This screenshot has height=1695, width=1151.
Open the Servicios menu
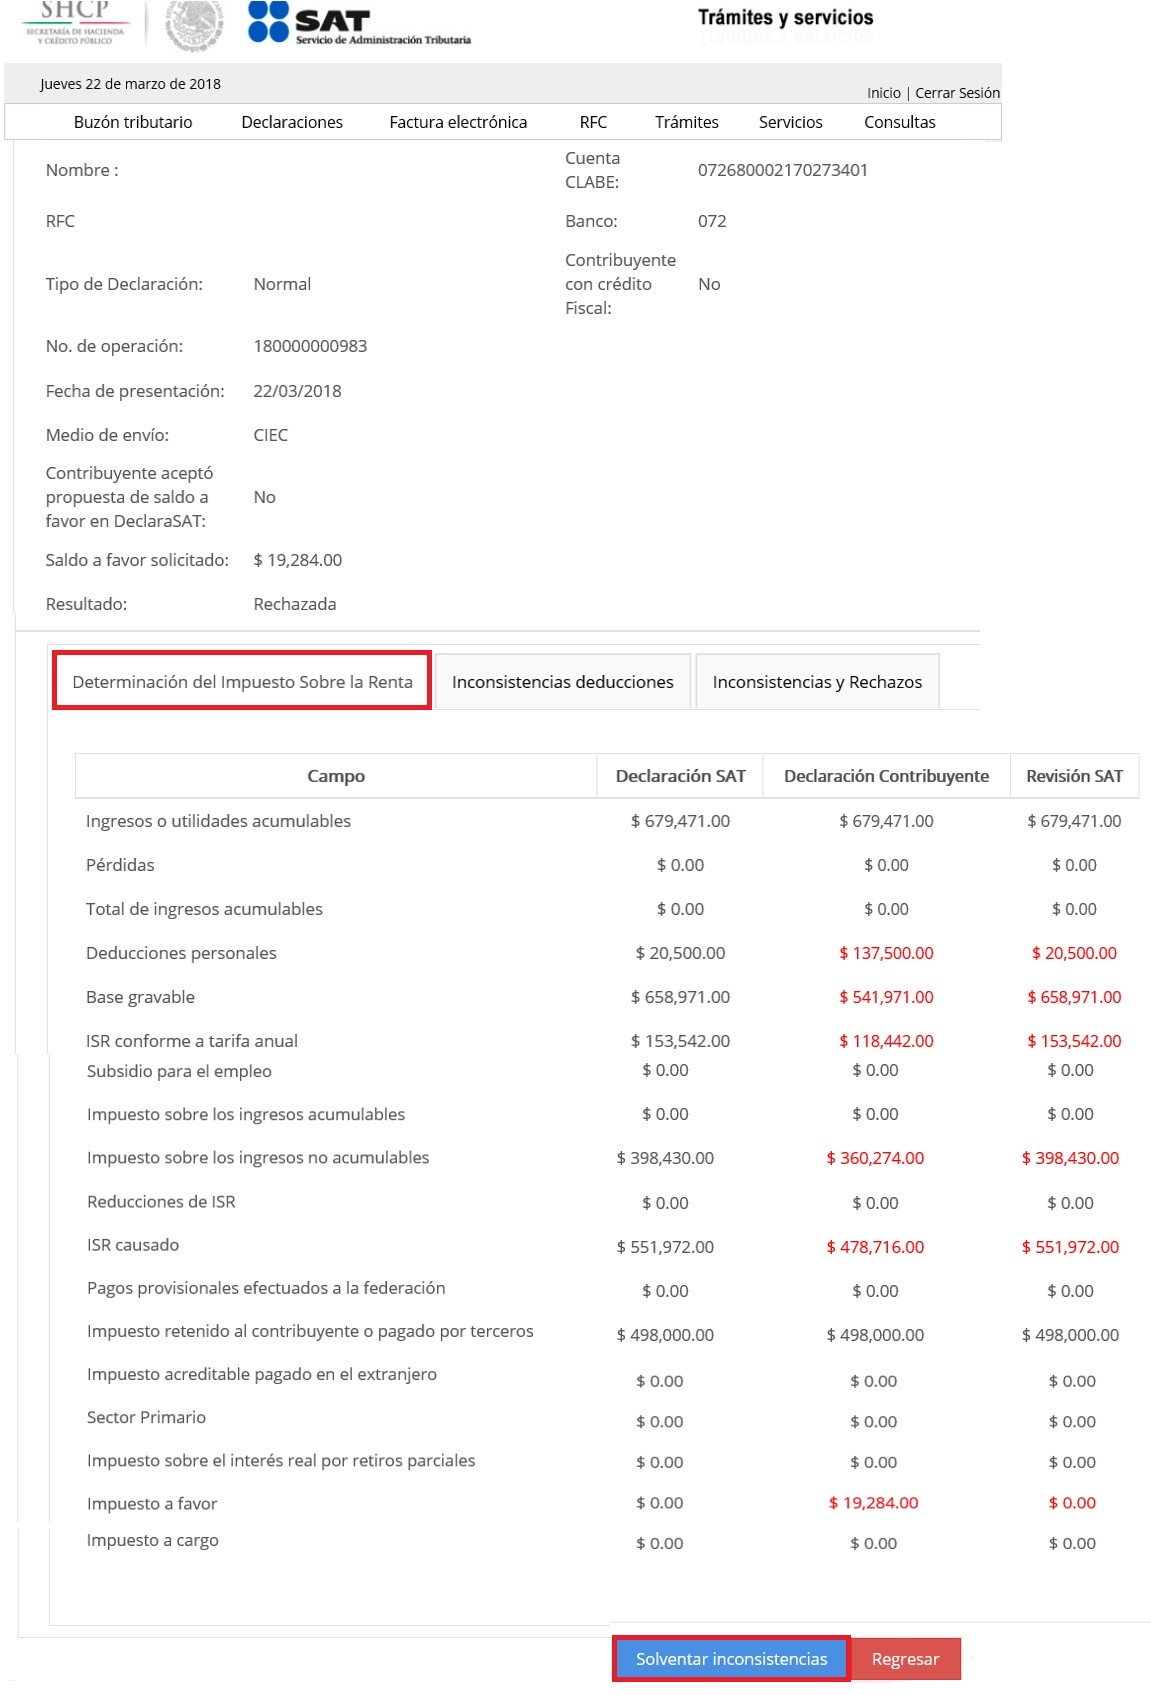click(790, 122)
